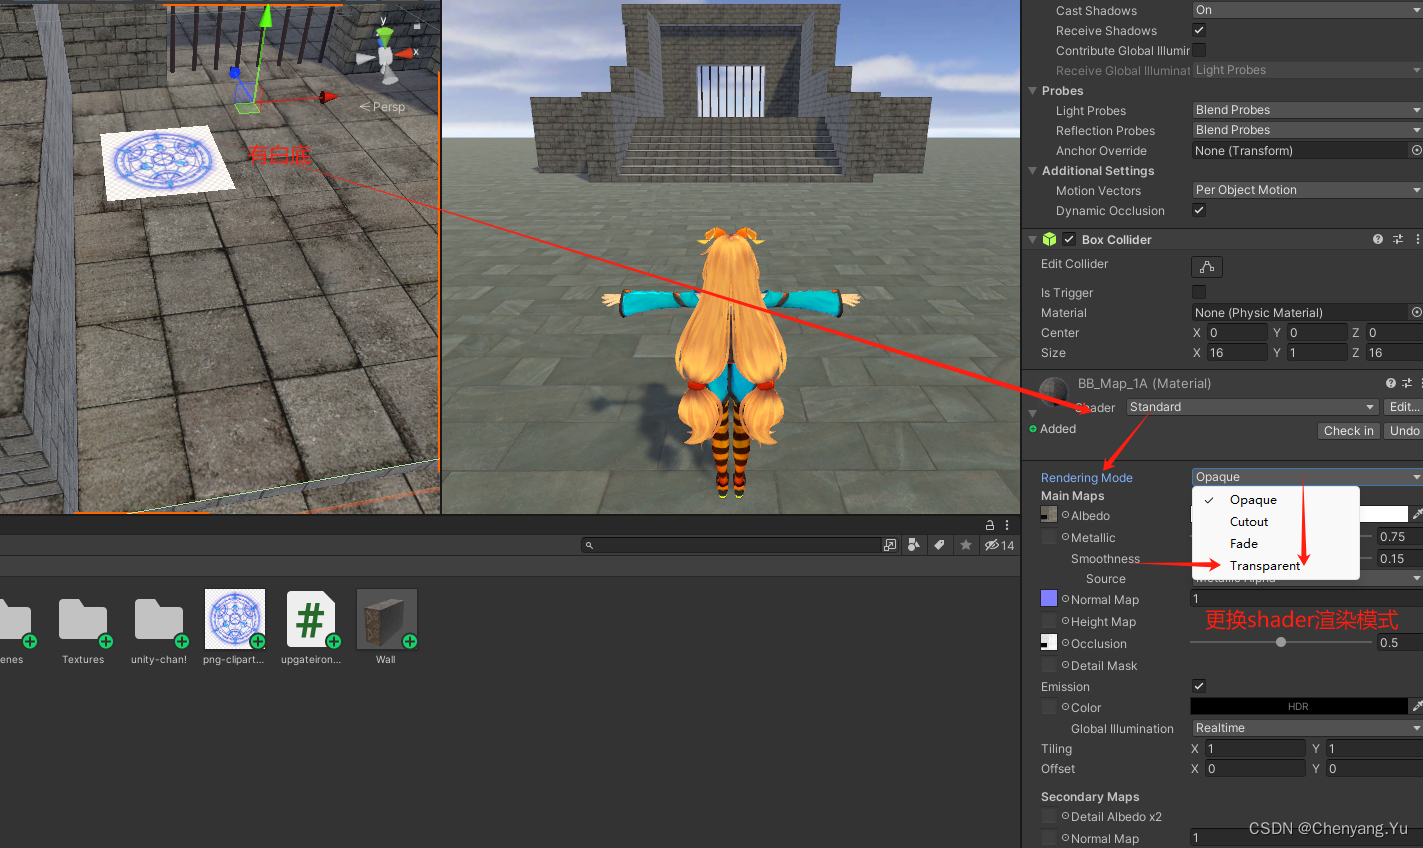Open BB_Map_1A material help icon
The width and height of the screenshot is (1423, 848).
[1391, 383]
